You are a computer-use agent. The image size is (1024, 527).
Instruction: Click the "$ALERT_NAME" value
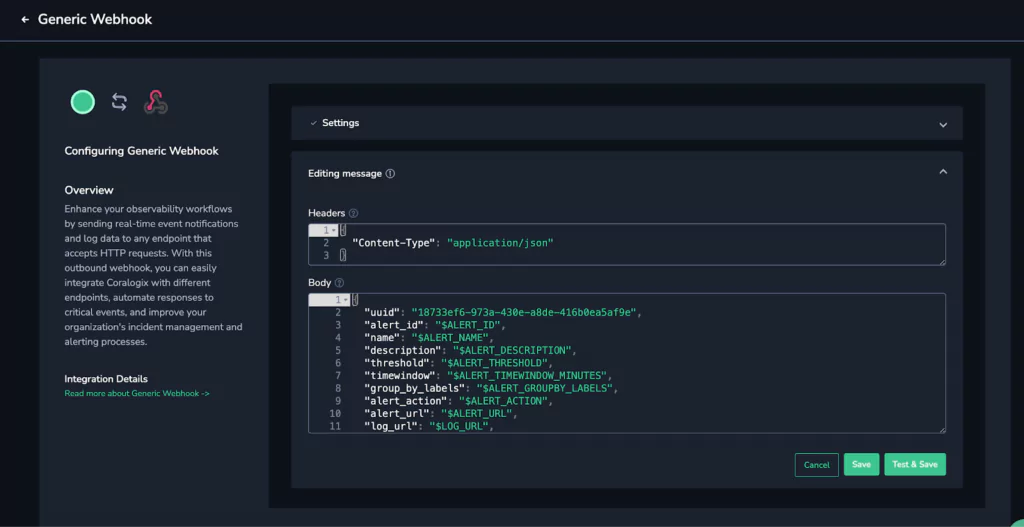pos(451,338)
